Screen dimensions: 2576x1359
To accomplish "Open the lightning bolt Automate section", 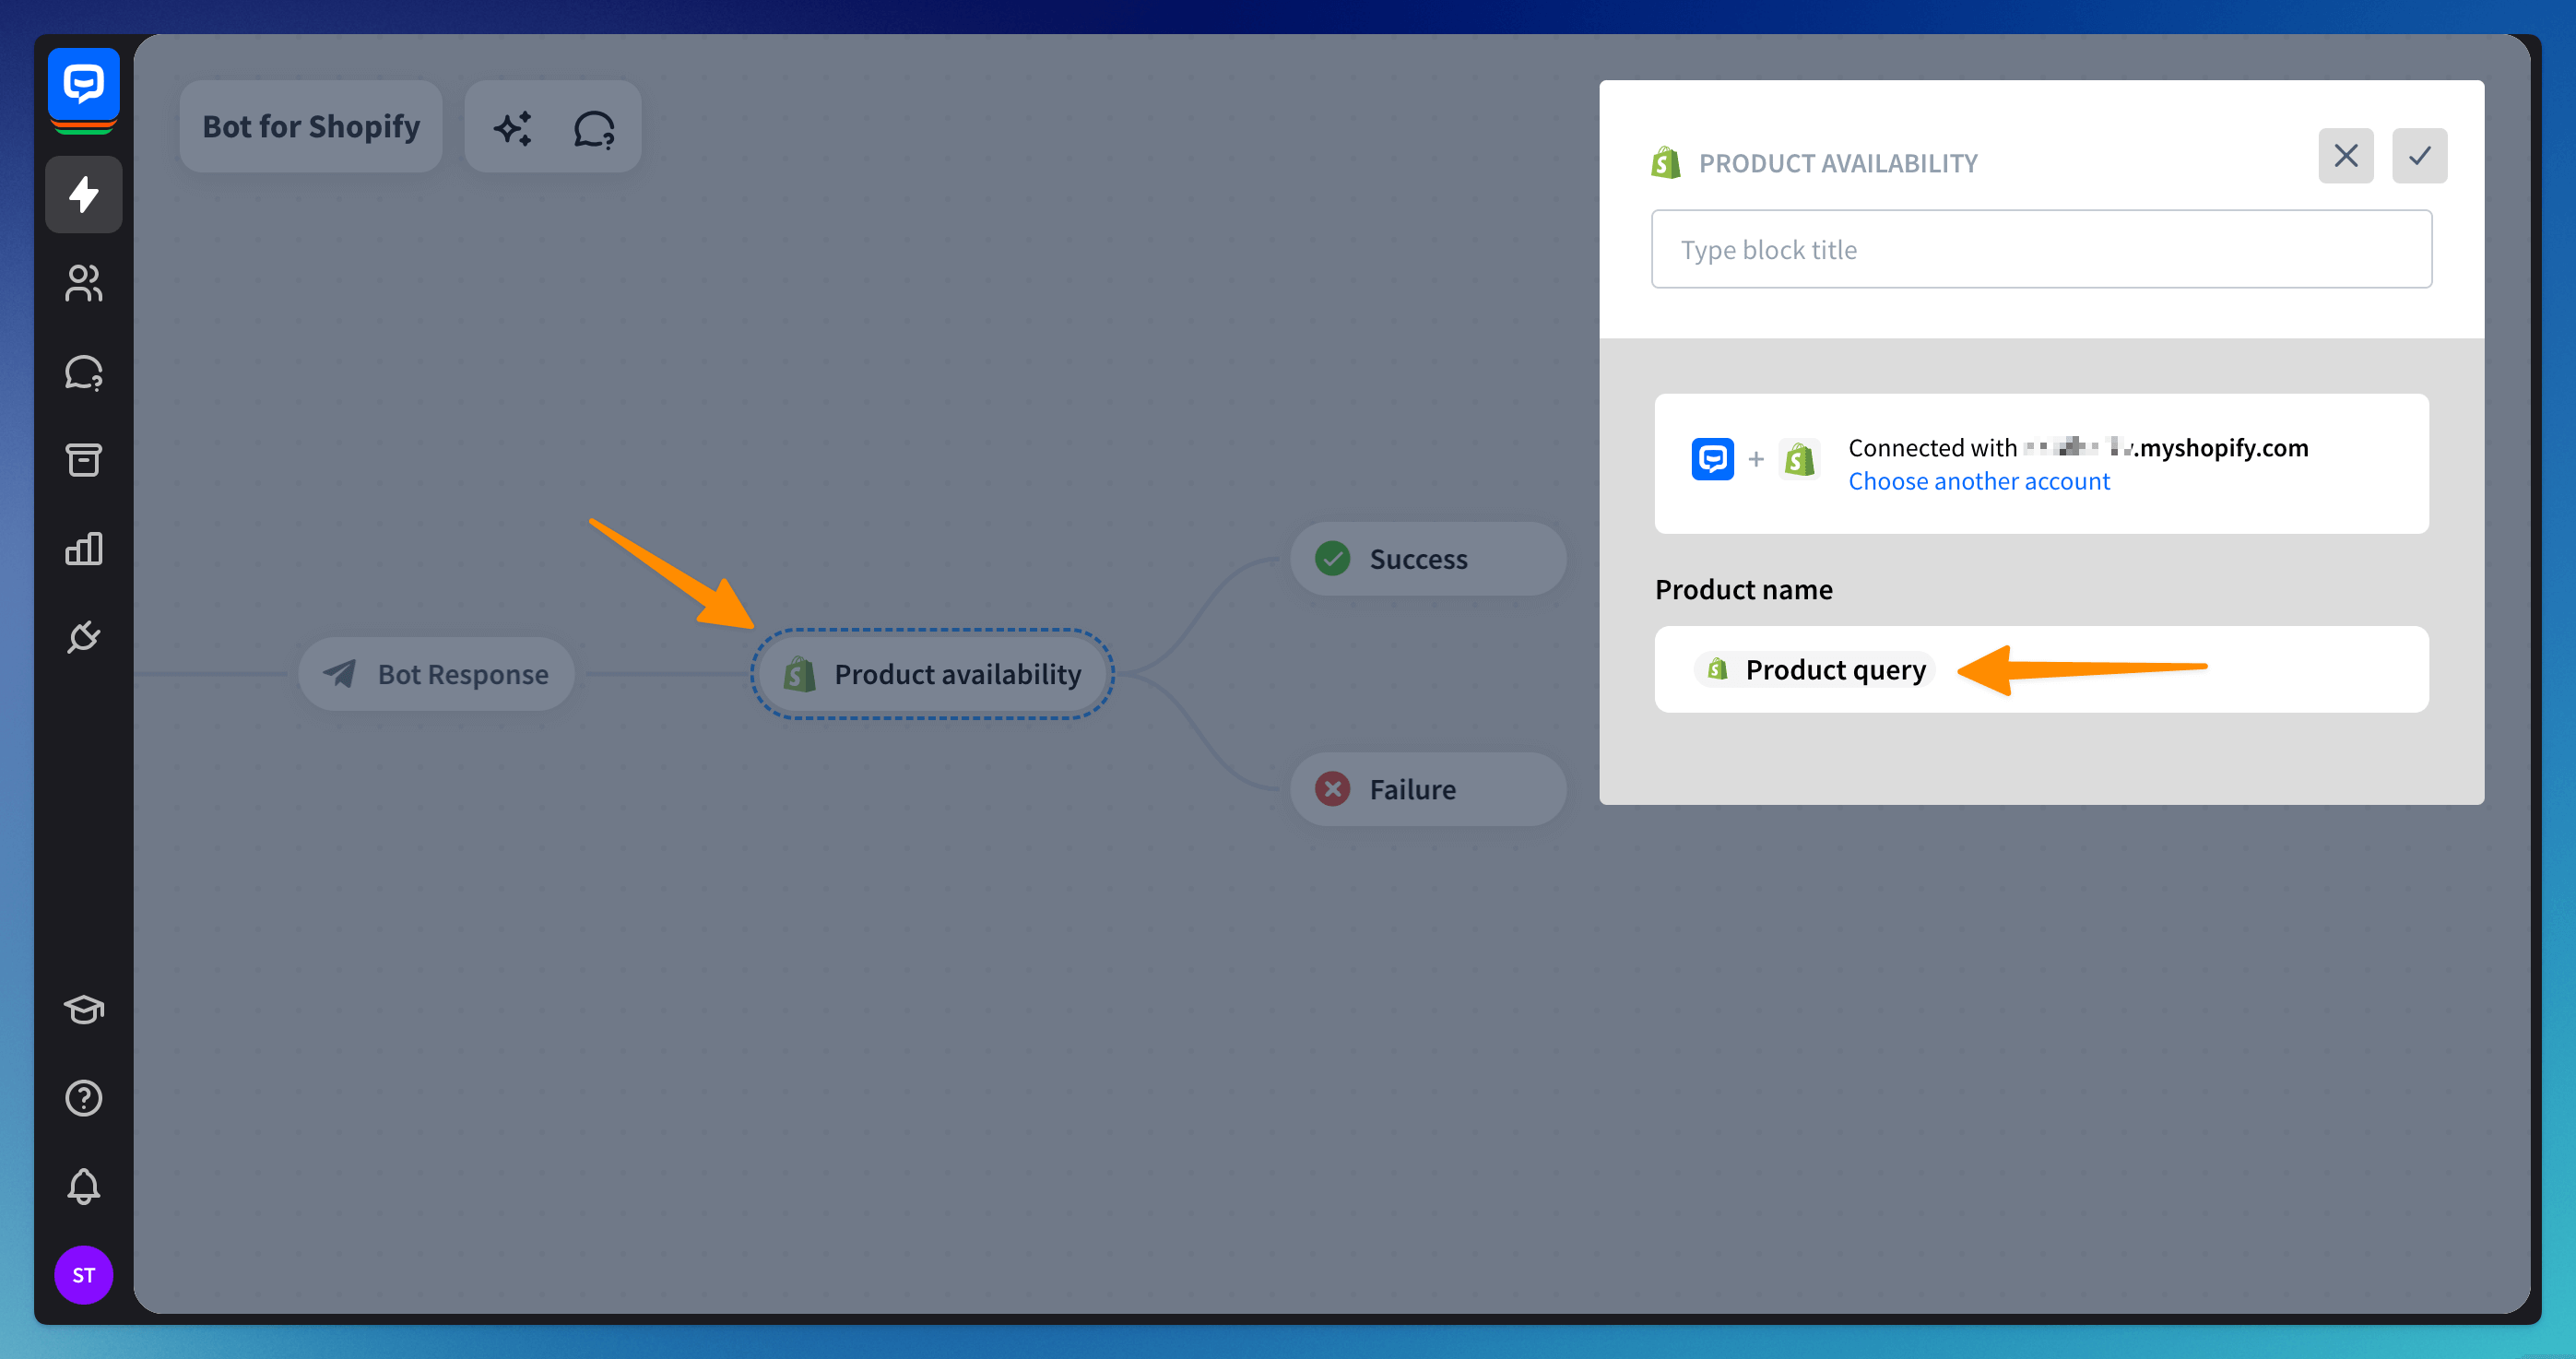I will click(x=84, y=194).
